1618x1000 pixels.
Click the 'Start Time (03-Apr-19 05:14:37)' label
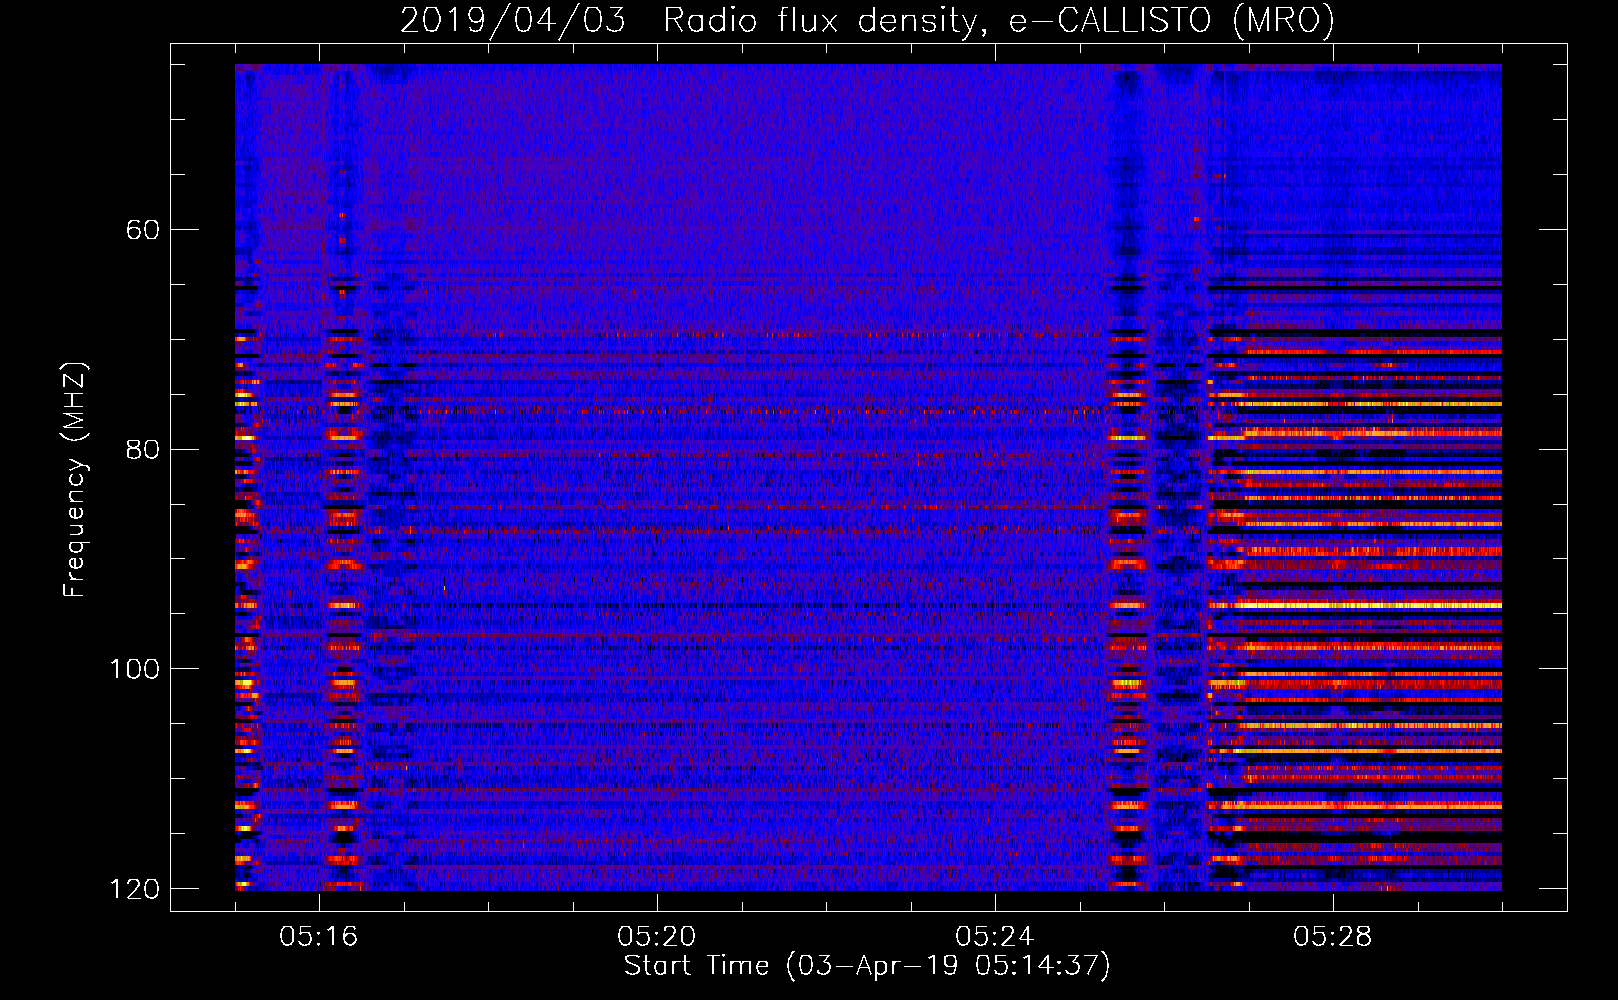(867, 966)
